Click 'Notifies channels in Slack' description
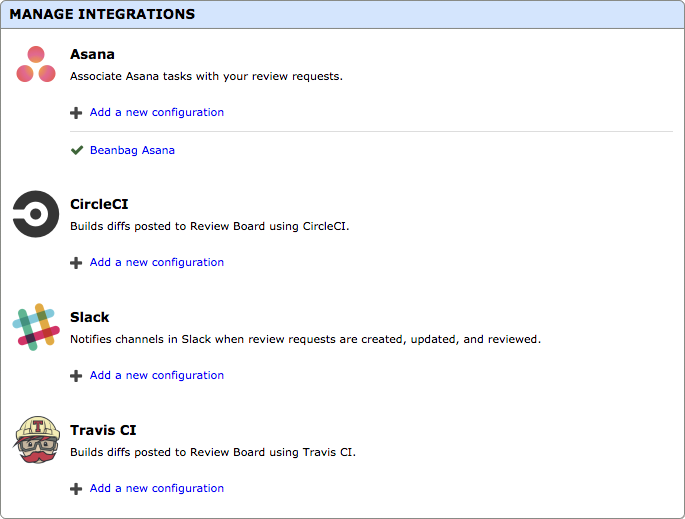The width and height of the screenshot is (685, 519). (x=305, y=339)
